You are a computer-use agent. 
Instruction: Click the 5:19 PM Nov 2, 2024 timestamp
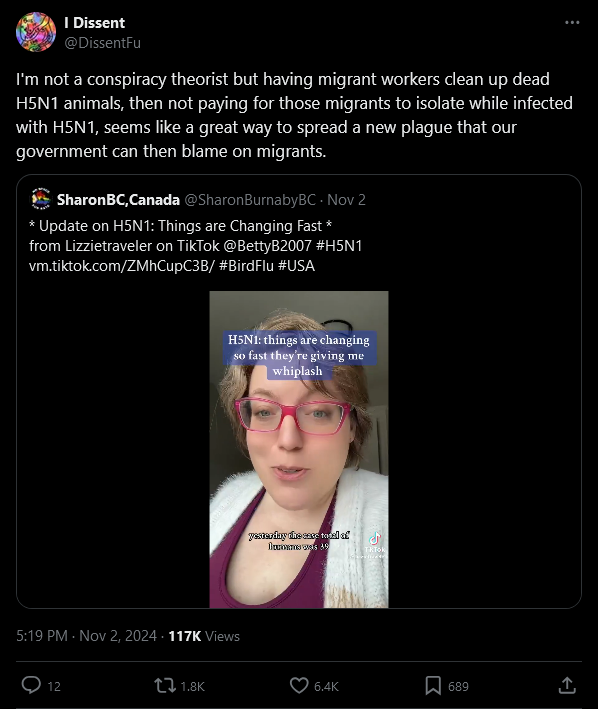[86, 636]
